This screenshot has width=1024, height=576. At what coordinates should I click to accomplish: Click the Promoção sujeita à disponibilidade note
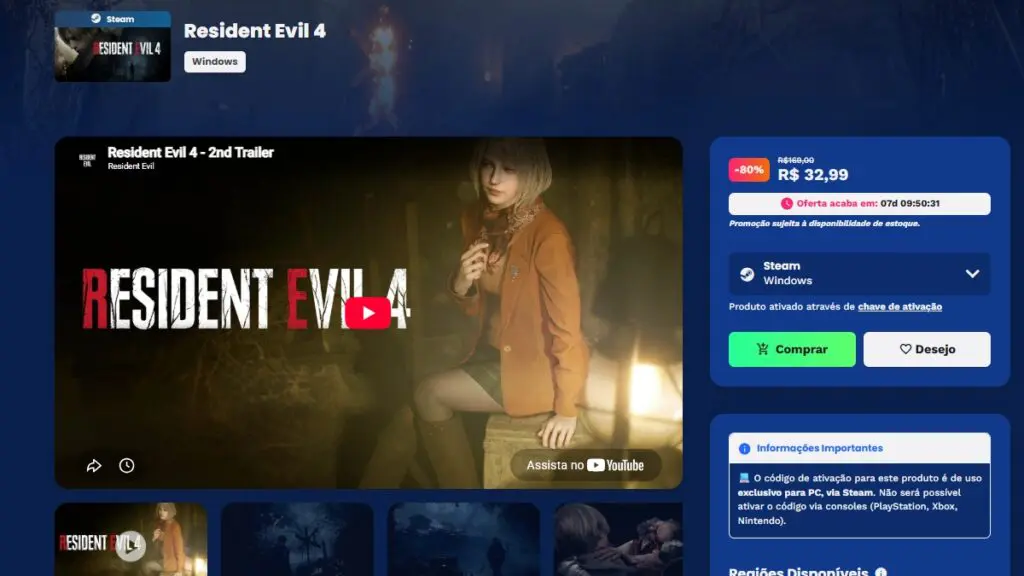point(824,223)
